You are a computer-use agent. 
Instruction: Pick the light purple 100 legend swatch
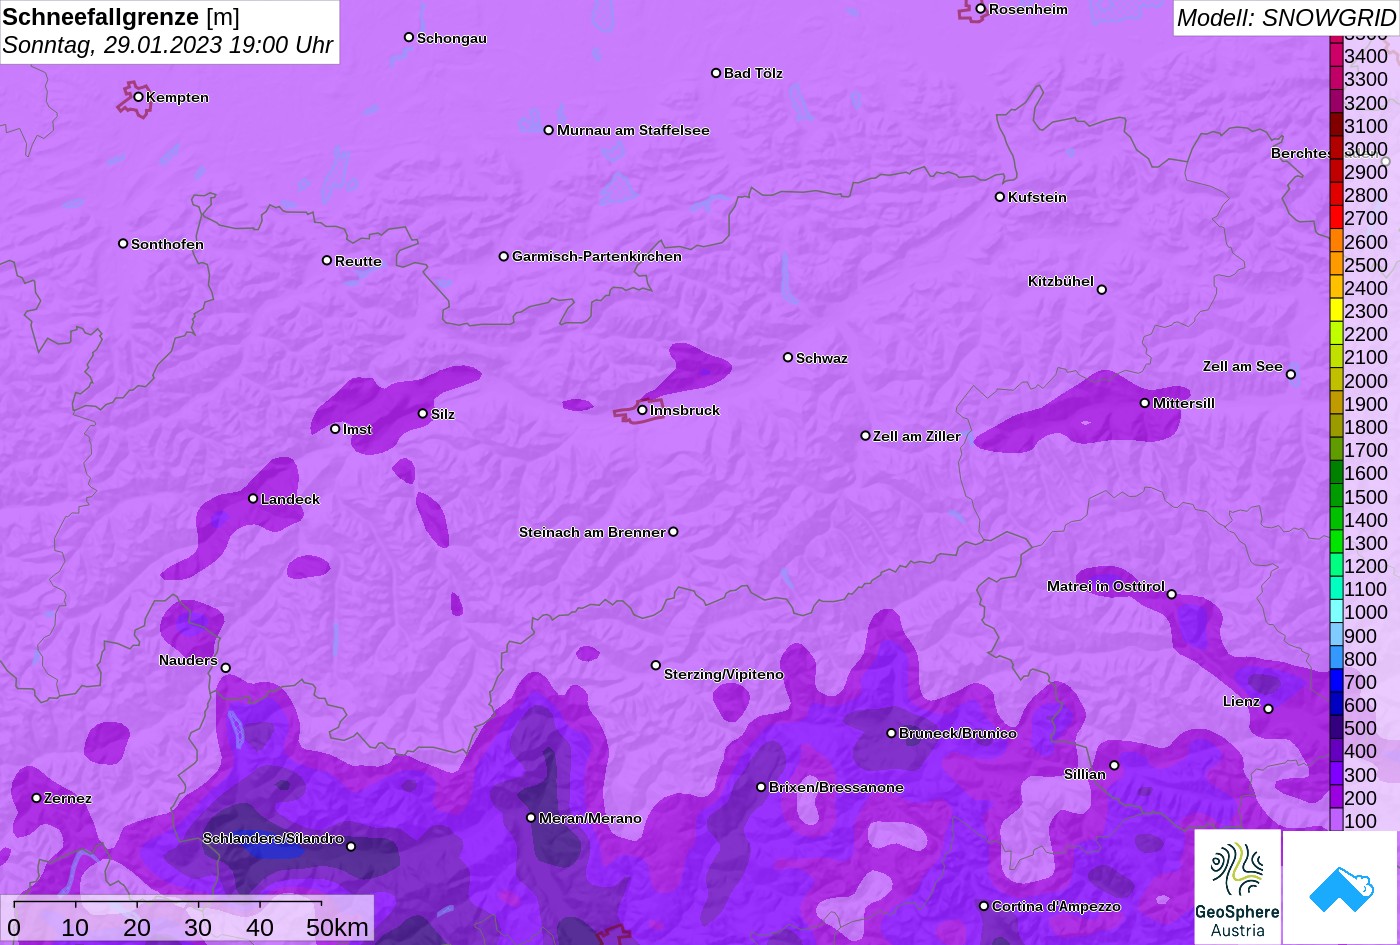click(1336, 820)
